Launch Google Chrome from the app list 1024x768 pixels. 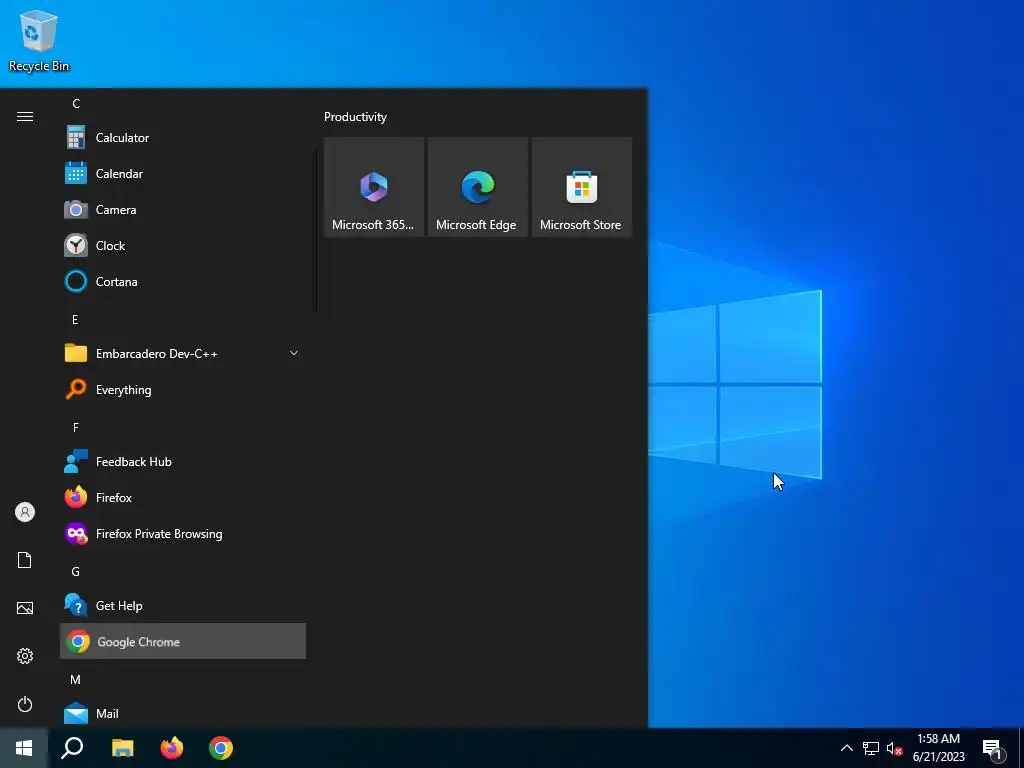(x=182, y=641)
